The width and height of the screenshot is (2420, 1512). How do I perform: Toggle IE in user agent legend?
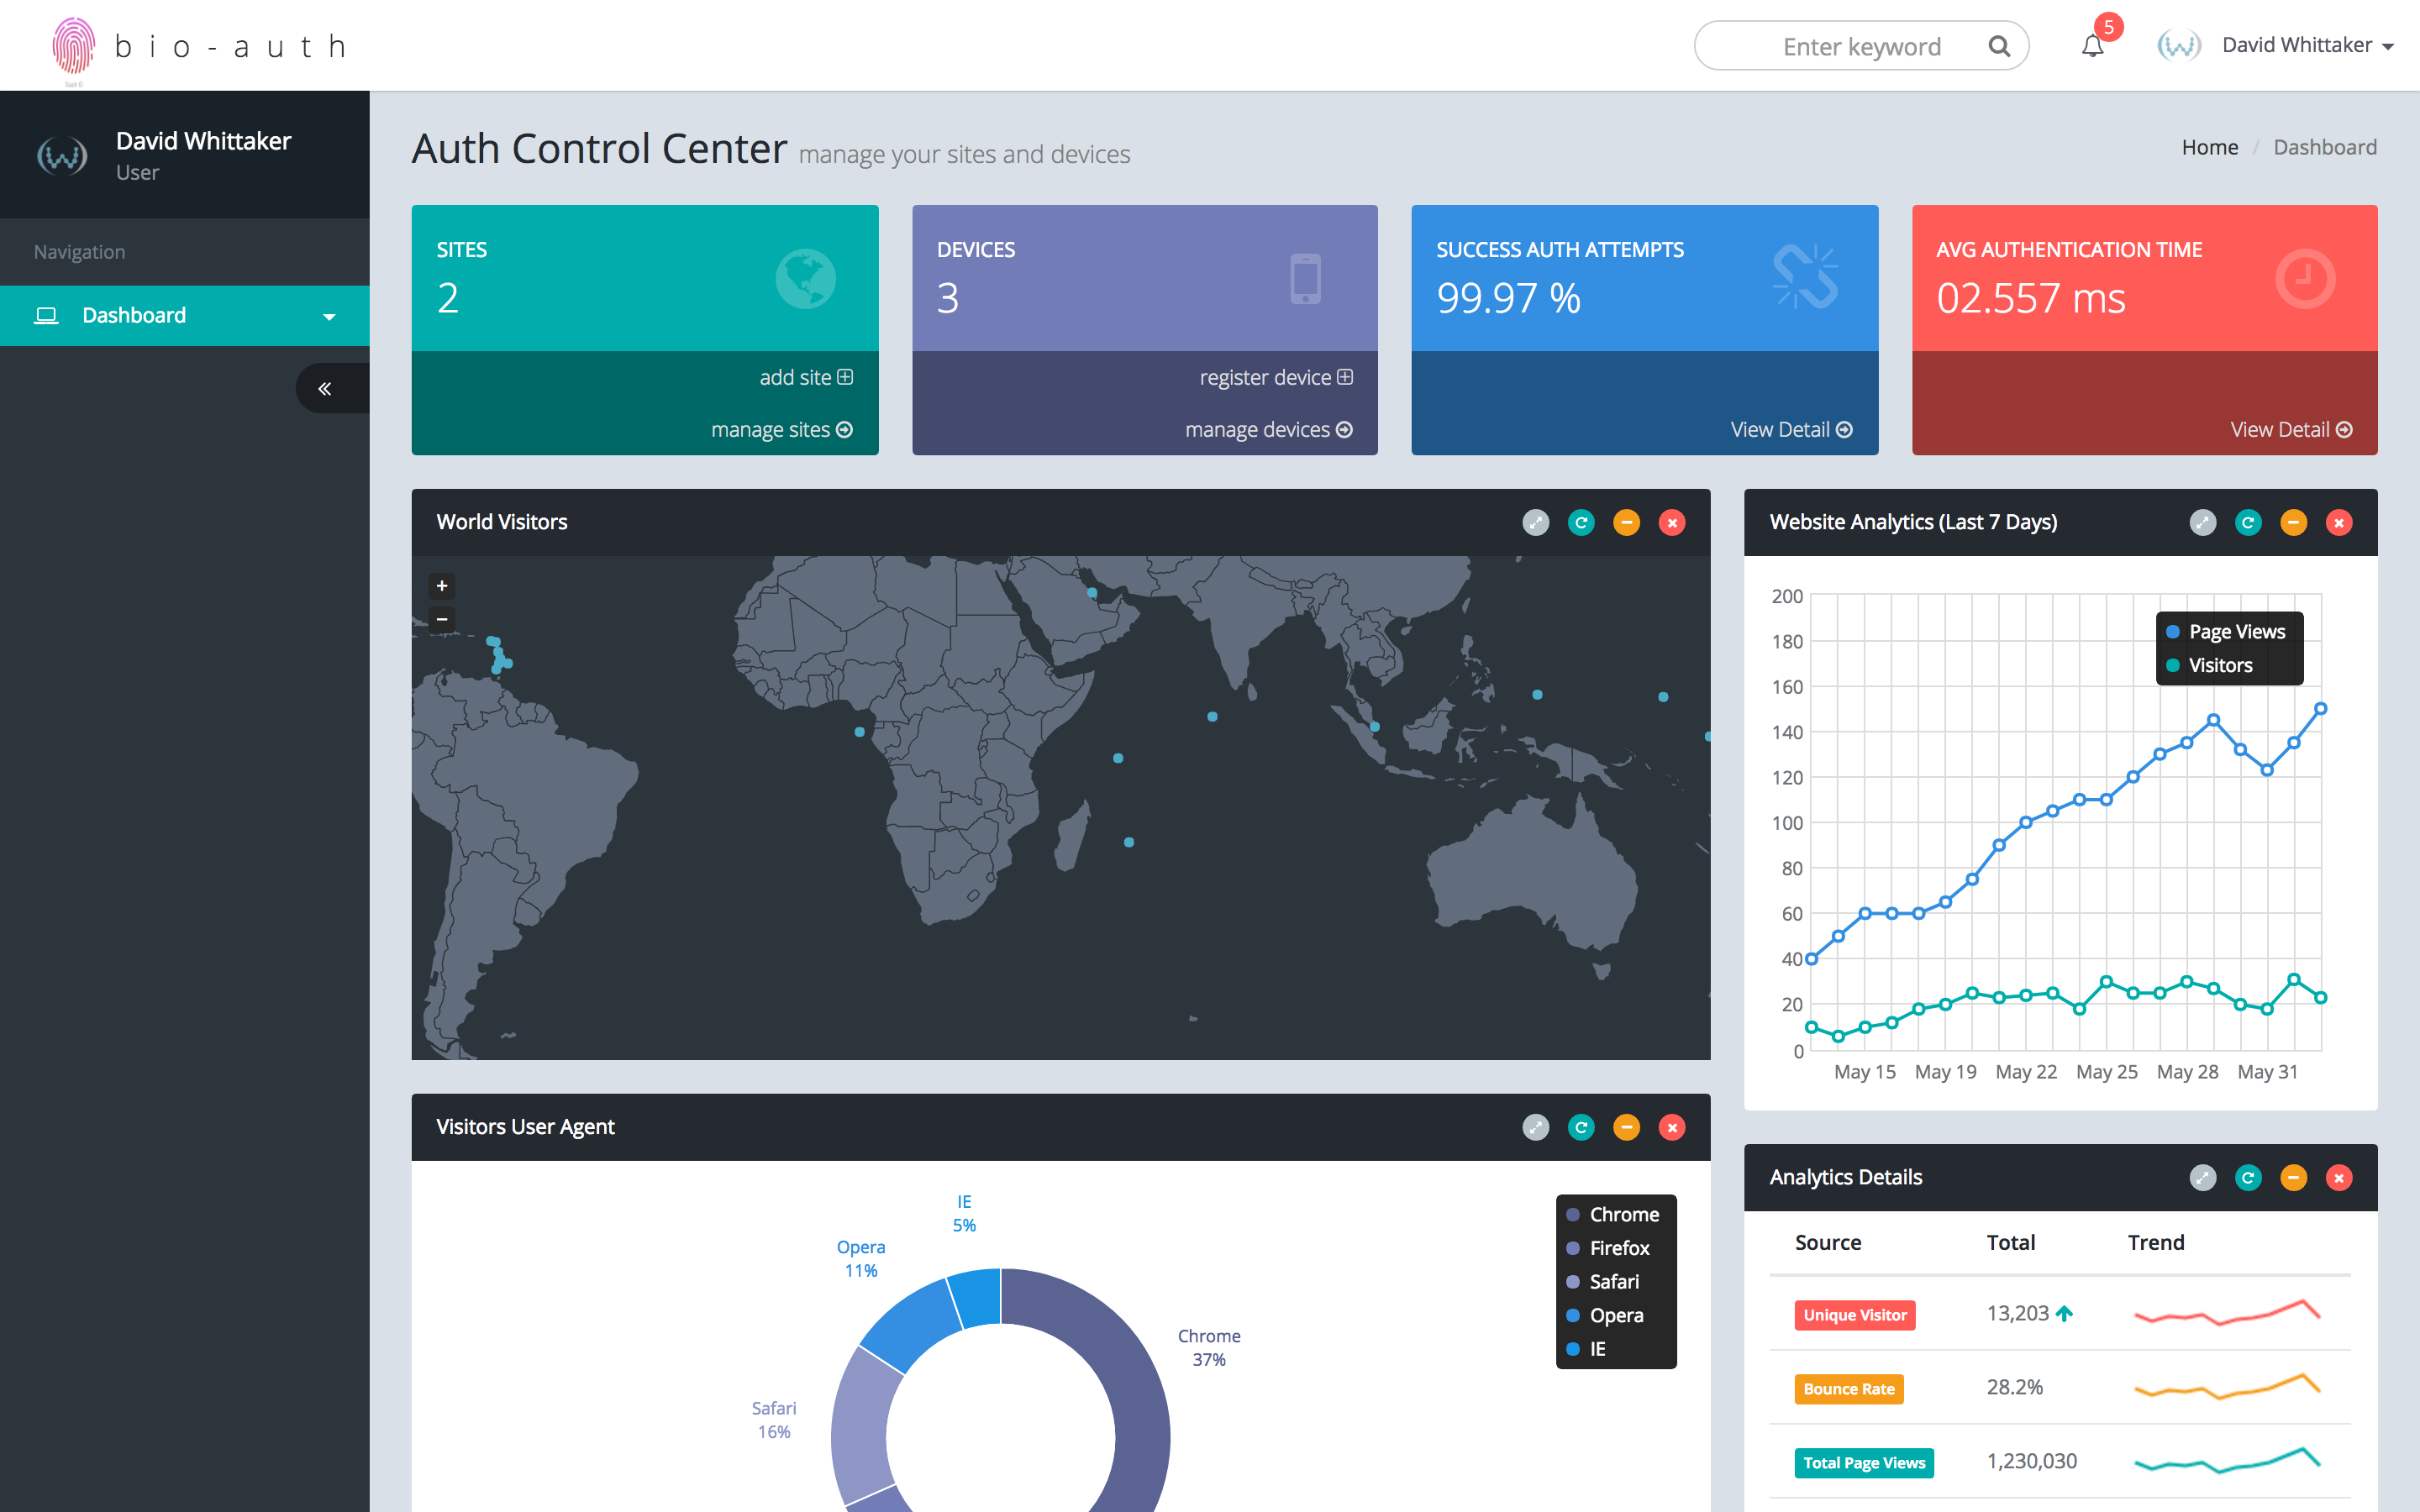[x=1585, y=1349]
